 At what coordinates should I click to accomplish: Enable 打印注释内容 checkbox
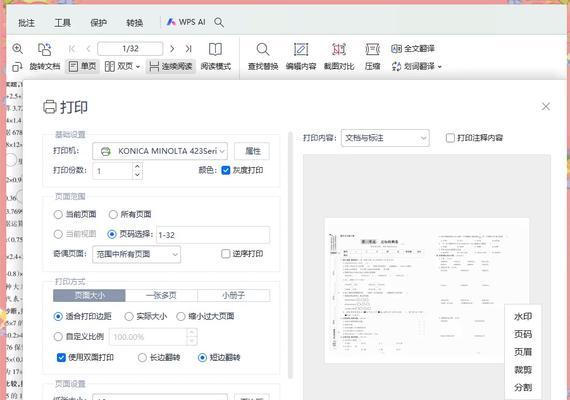coord(450,138)
